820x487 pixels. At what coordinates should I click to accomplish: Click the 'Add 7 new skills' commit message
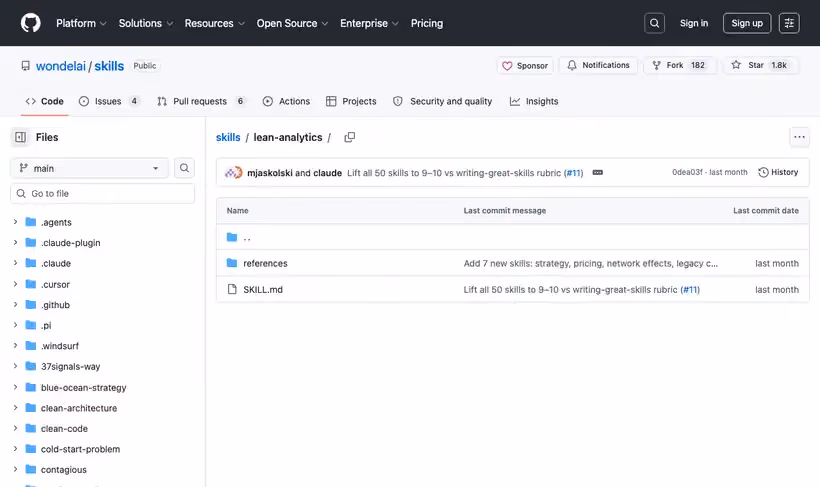tap(590, 263)
